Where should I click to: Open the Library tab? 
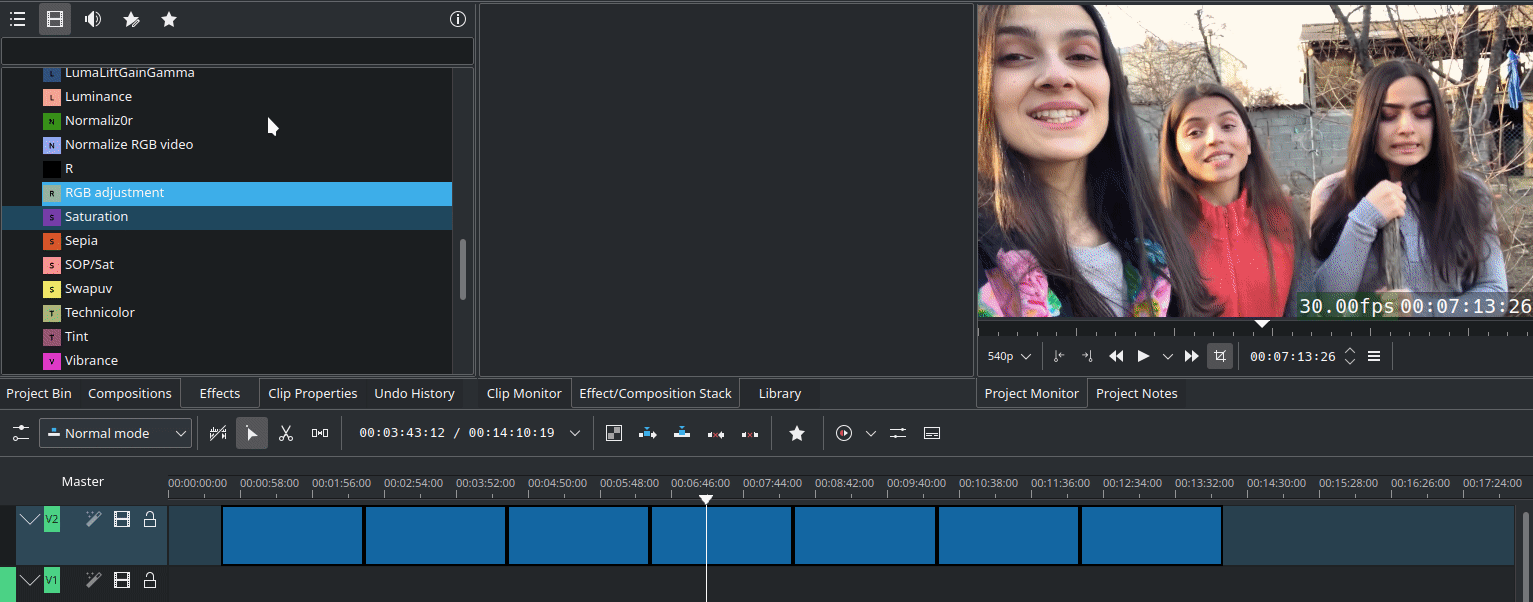(x=780, y=393)
